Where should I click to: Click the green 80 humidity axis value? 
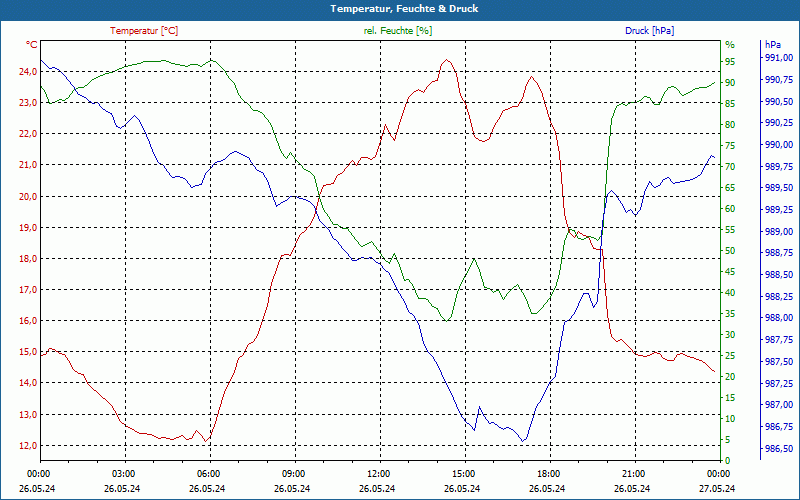(x=730, y=124)
